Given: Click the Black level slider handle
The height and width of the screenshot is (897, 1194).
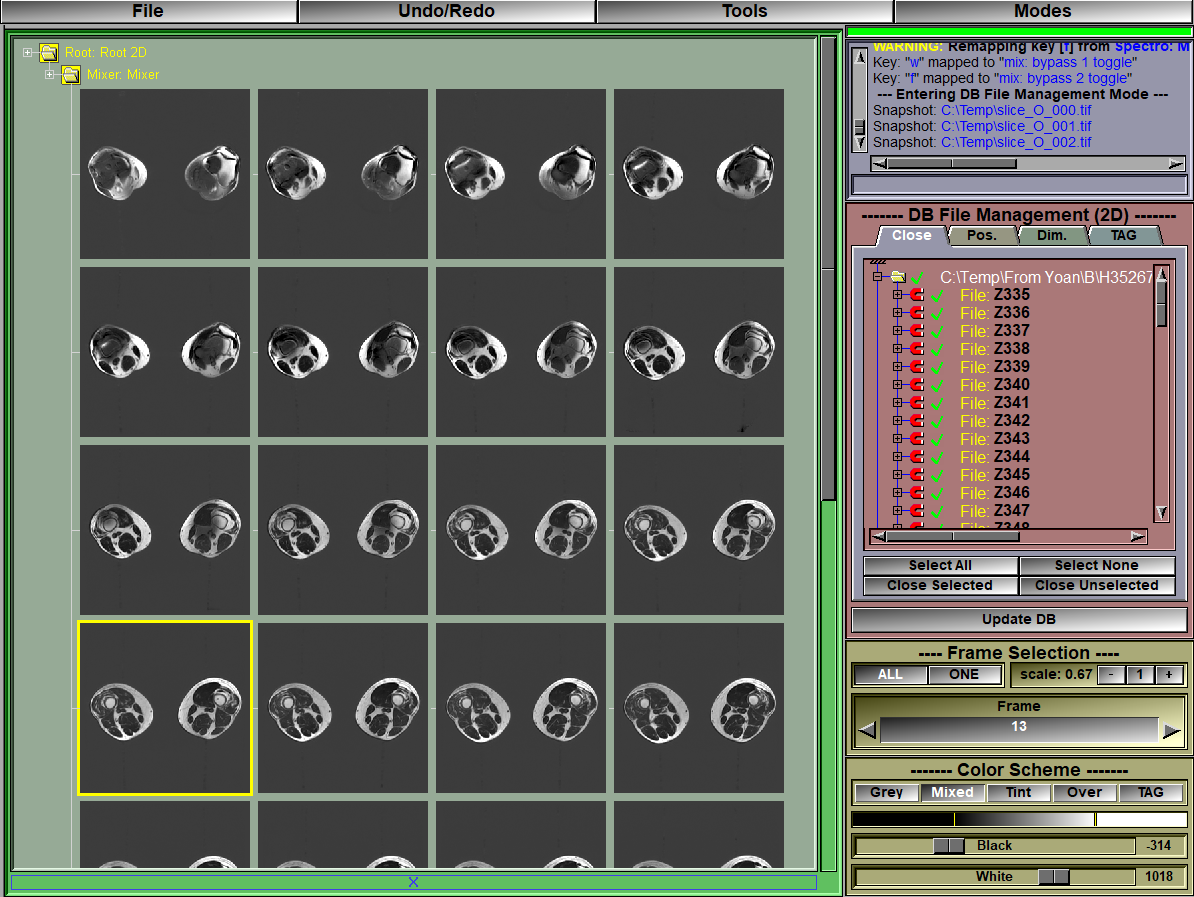Looking at the screenshot, I should [x=949, y=846].
